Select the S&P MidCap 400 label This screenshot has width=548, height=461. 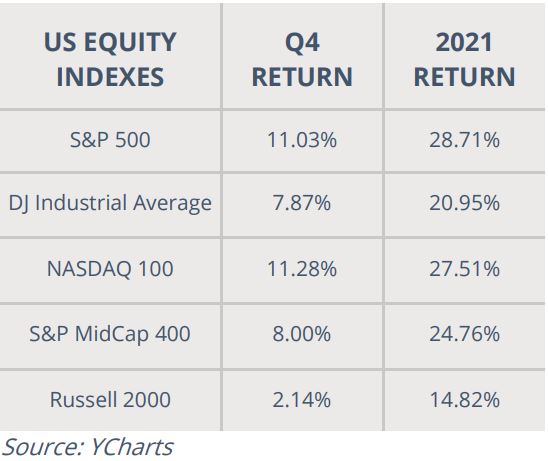pos(110,334)
